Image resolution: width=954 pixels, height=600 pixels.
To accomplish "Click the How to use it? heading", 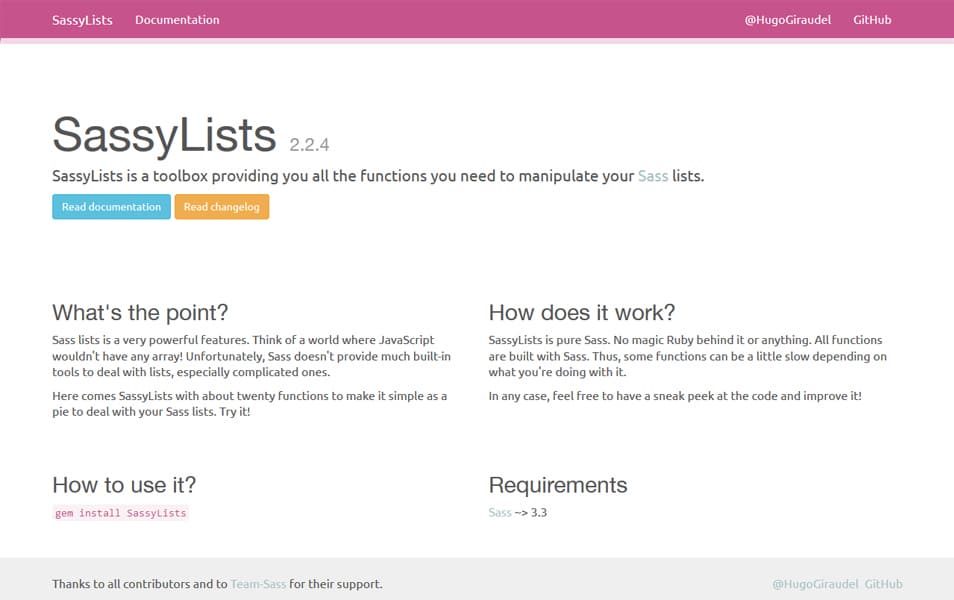I will click(123, 485).
